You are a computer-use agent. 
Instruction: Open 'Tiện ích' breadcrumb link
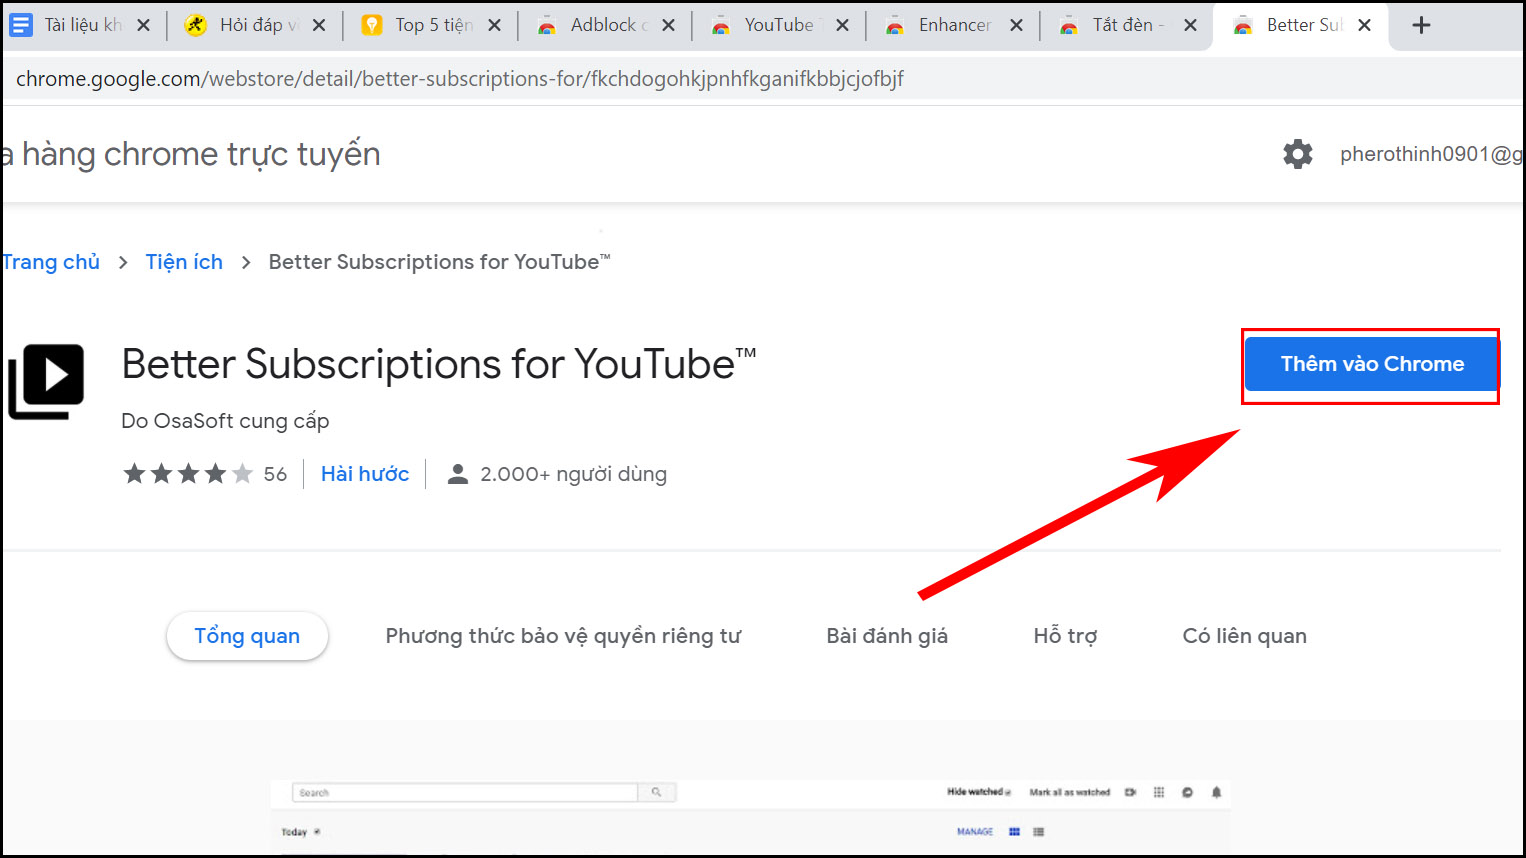184,262
